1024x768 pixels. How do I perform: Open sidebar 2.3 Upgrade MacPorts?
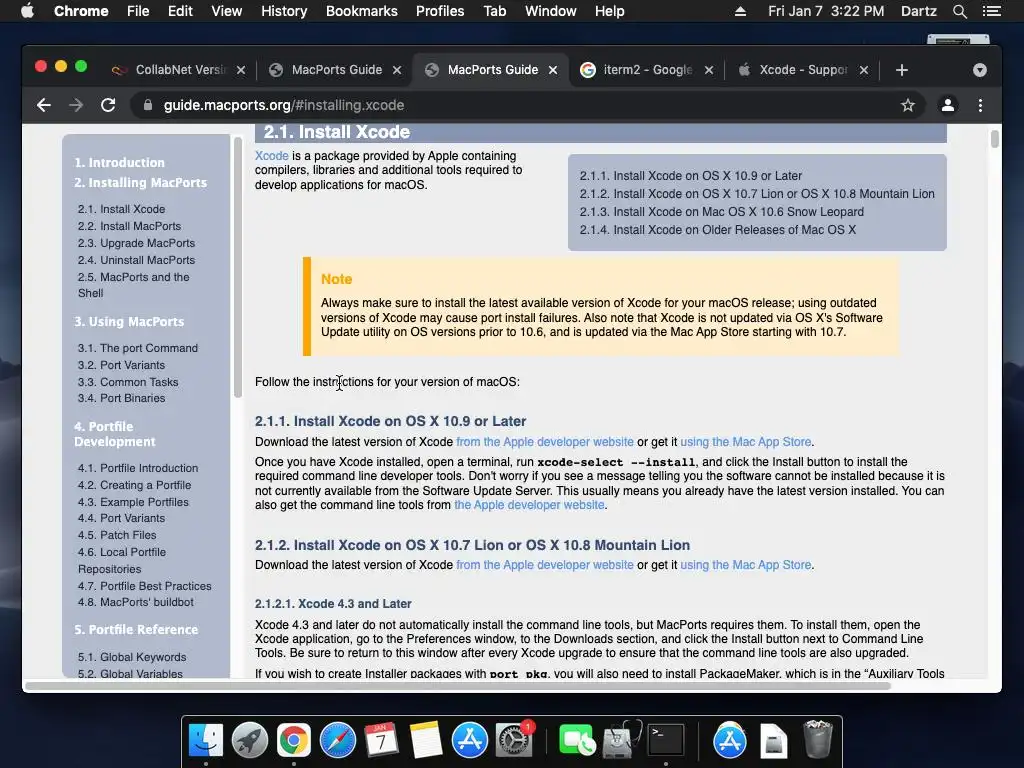(136, 243)
